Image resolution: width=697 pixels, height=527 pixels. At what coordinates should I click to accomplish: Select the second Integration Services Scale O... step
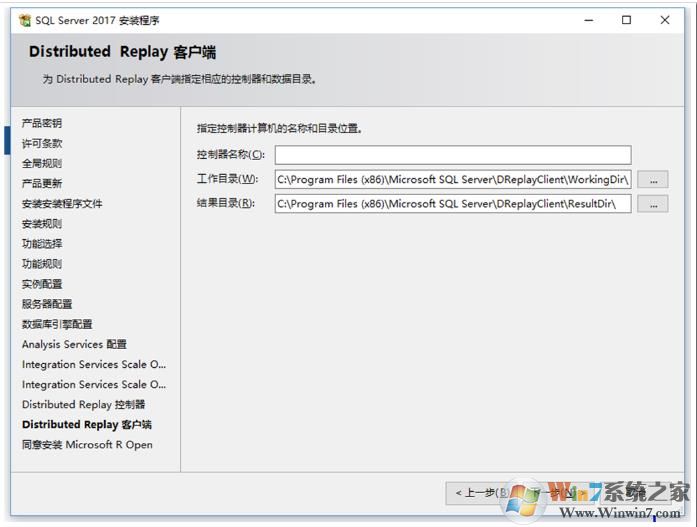pyautogui.click(x=94, y=384)
